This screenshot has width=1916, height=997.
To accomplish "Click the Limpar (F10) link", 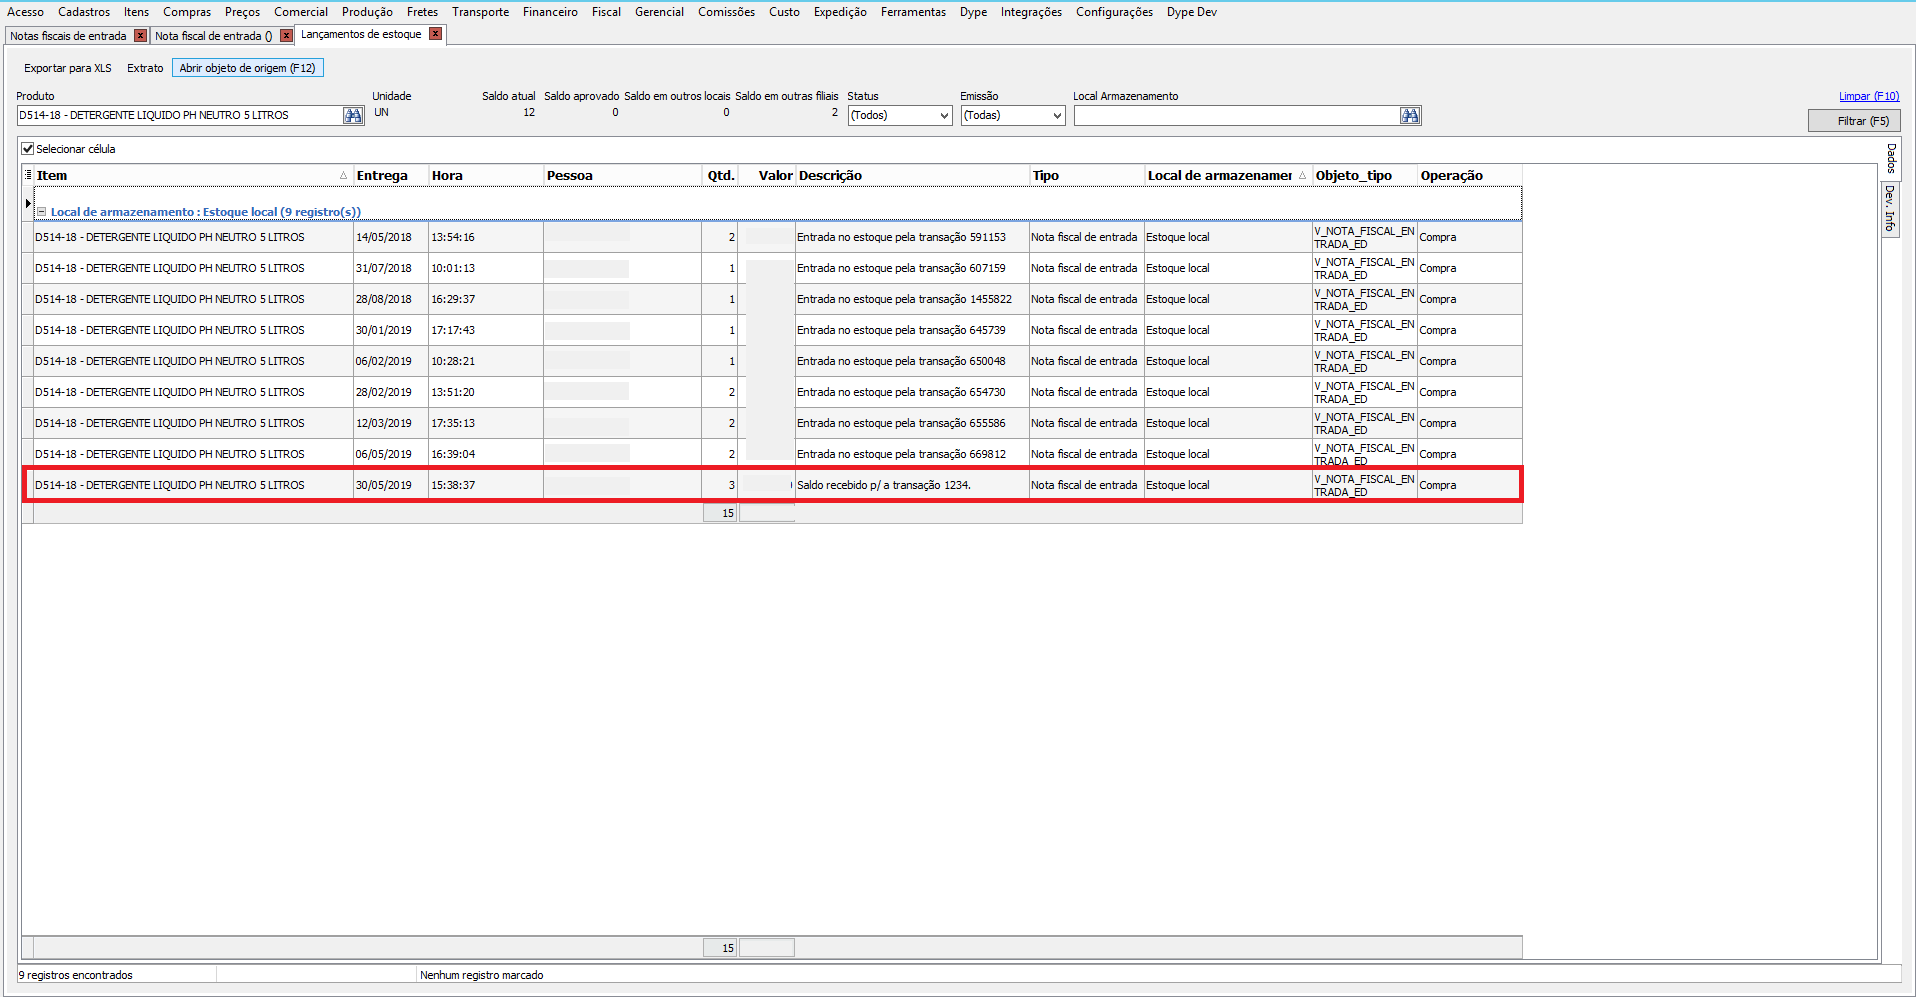I will tap(1869, 96).
